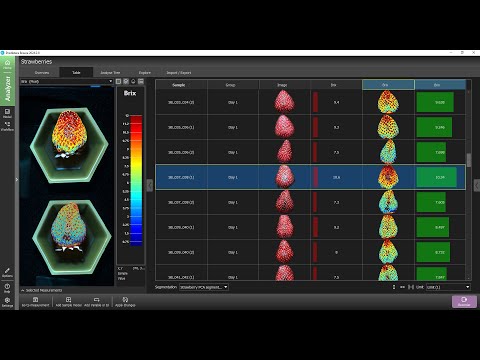Screen dimensions: 480x360
Task: Switch to the Analyse Tree tab
Action: (x=110, y=72)
